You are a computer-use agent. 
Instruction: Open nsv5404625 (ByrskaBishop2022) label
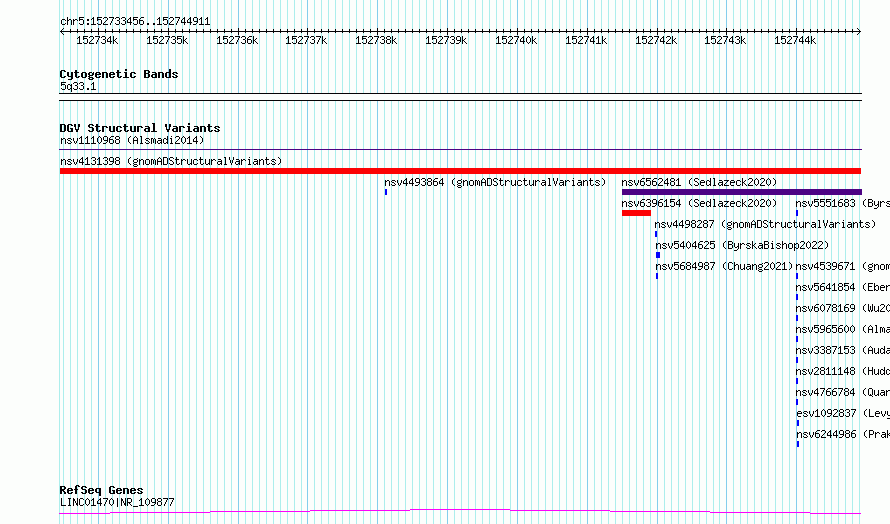(742, 245)
